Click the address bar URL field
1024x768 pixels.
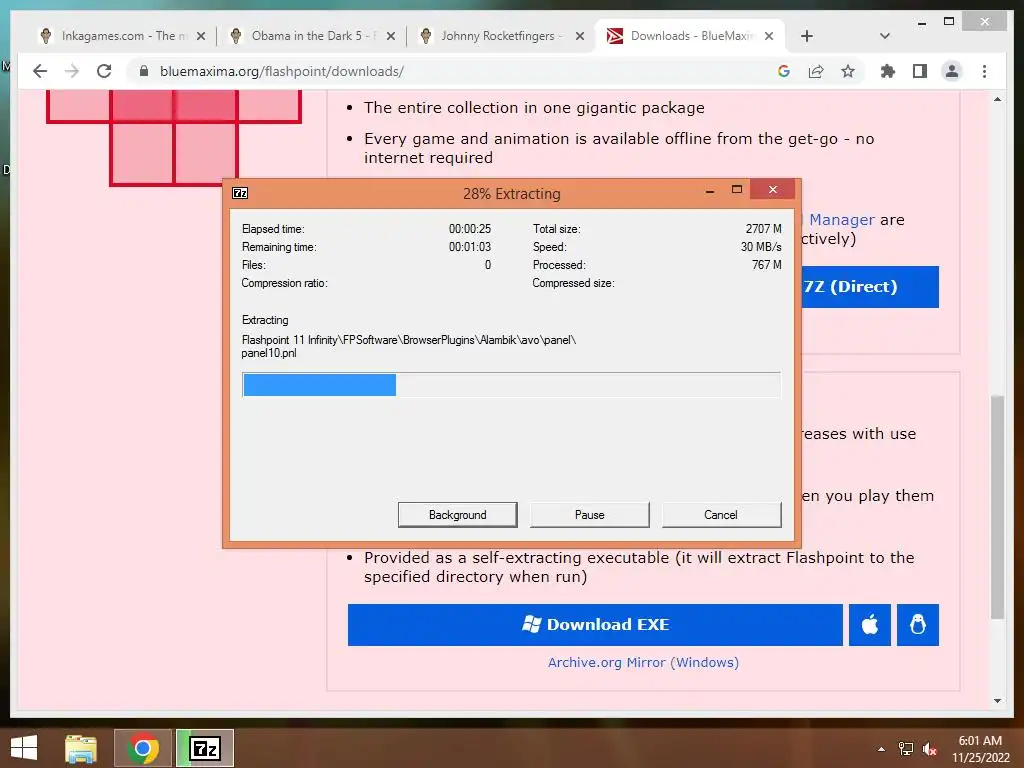tap(451, 71)
